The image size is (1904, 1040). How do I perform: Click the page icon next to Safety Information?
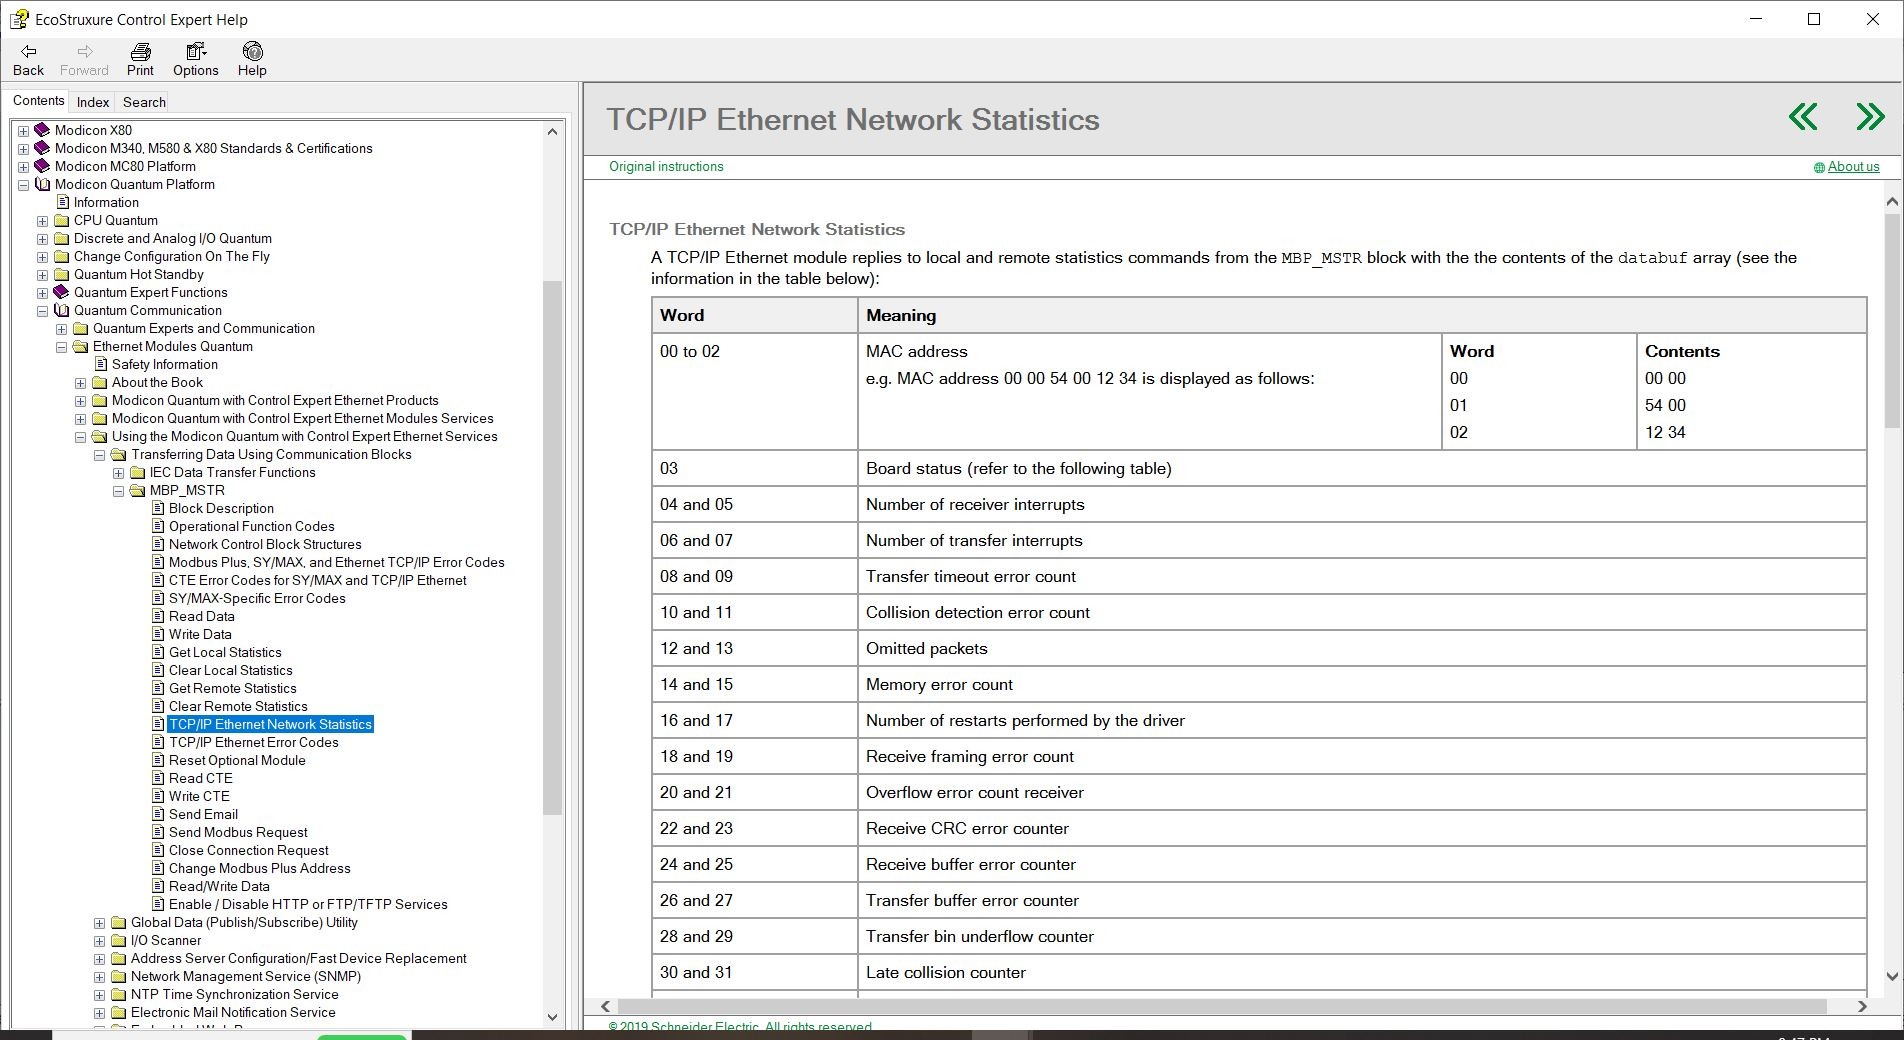pos(101,364)
